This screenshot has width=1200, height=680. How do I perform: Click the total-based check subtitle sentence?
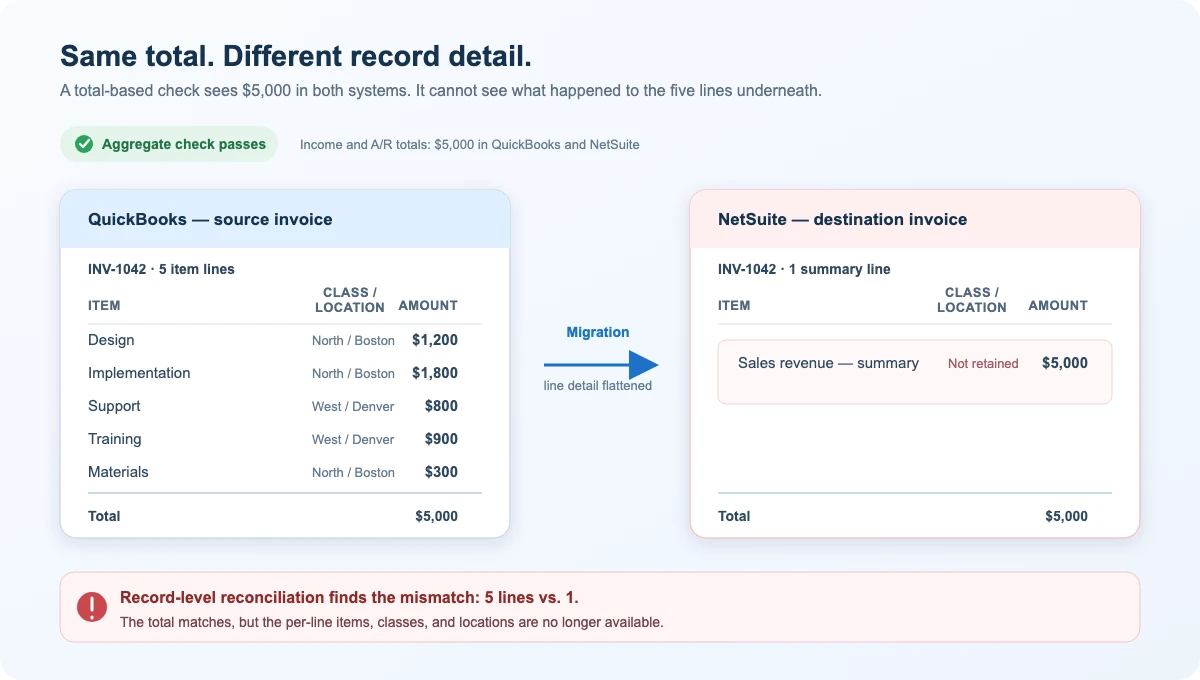441,90
